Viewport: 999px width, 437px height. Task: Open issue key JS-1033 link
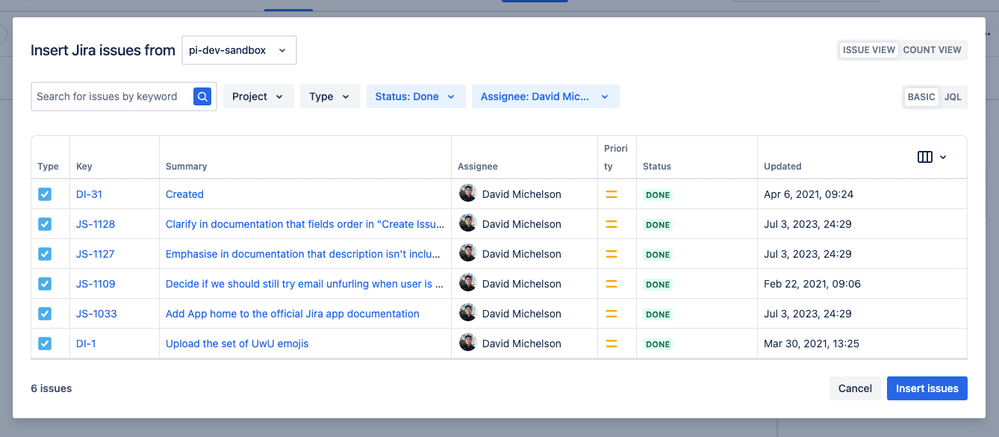point(96,314)
